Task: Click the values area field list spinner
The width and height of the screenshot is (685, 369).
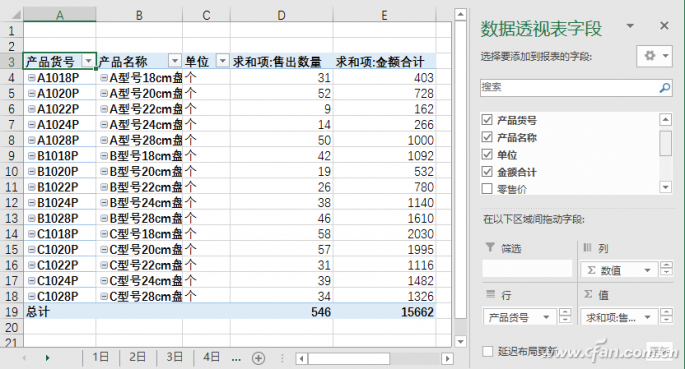Action: (666, 315)
